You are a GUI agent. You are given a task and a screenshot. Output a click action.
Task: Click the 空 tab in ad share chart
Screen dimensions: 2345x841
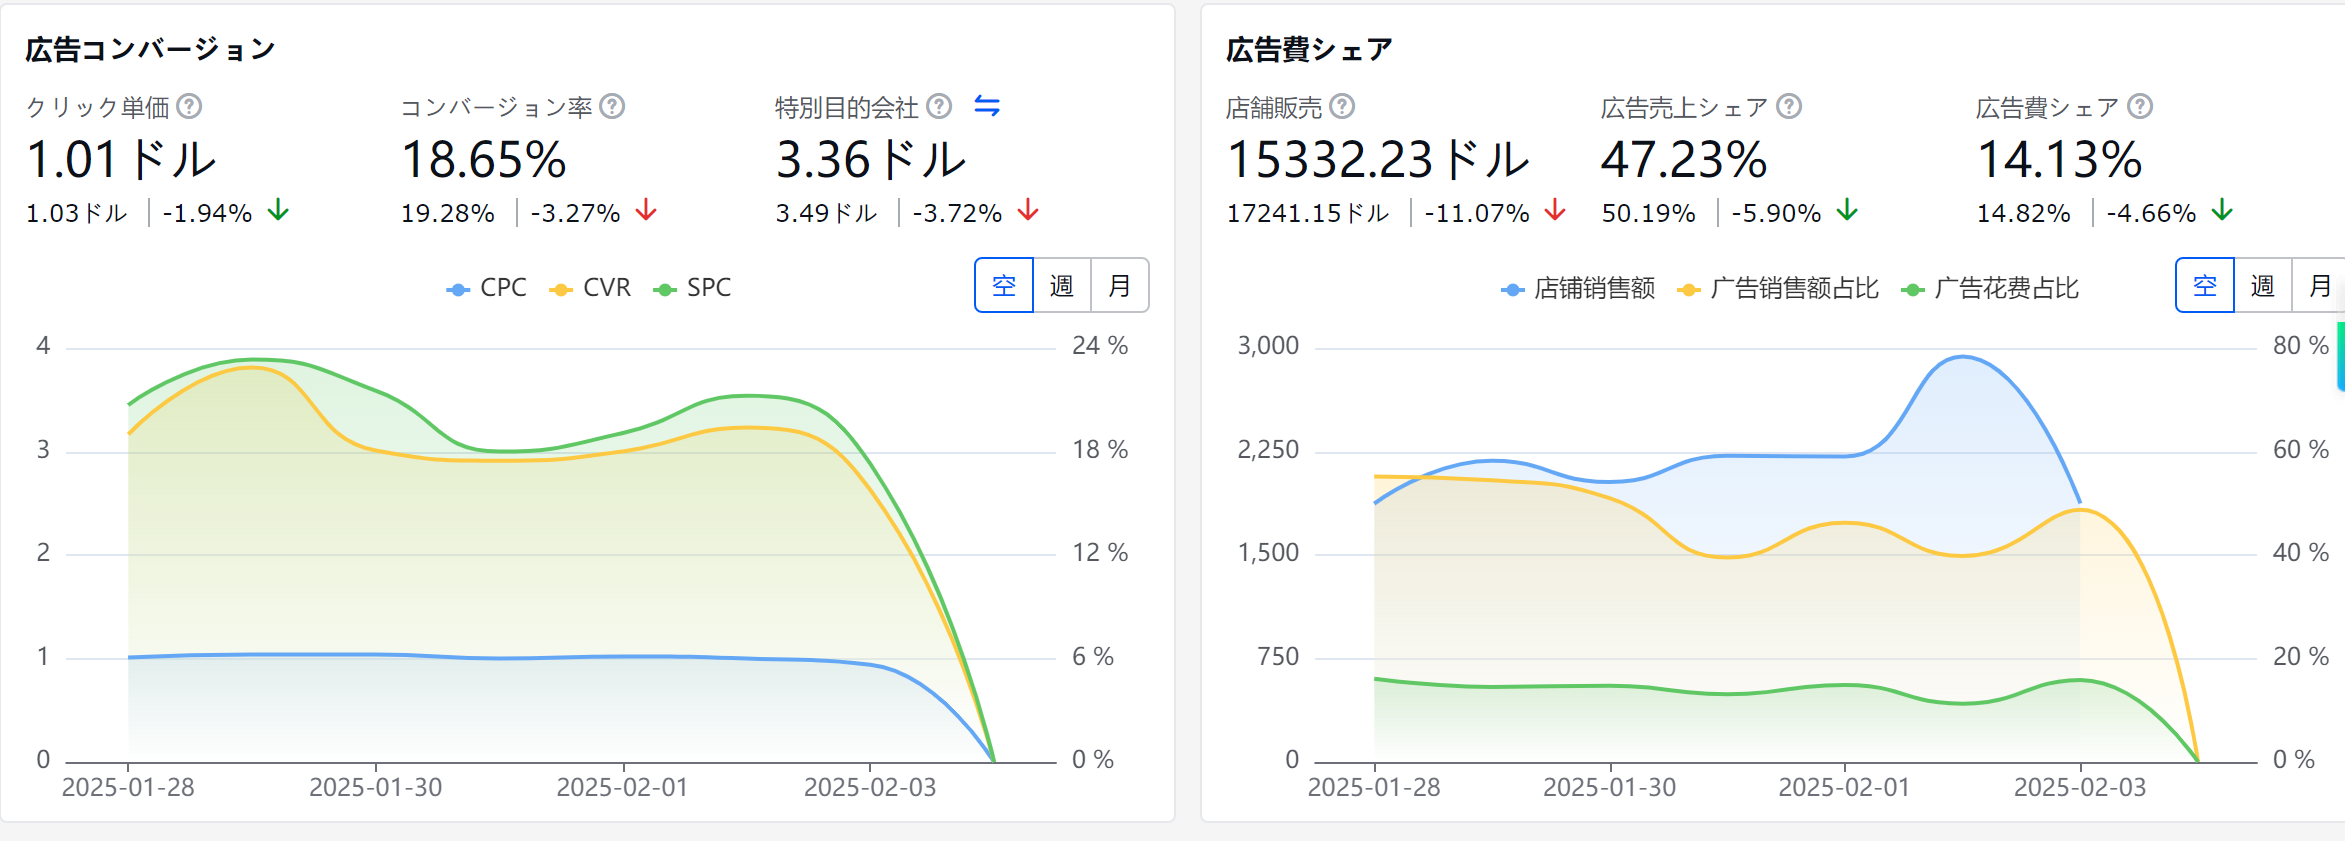pyautogui.click(x=2205, y=286)
